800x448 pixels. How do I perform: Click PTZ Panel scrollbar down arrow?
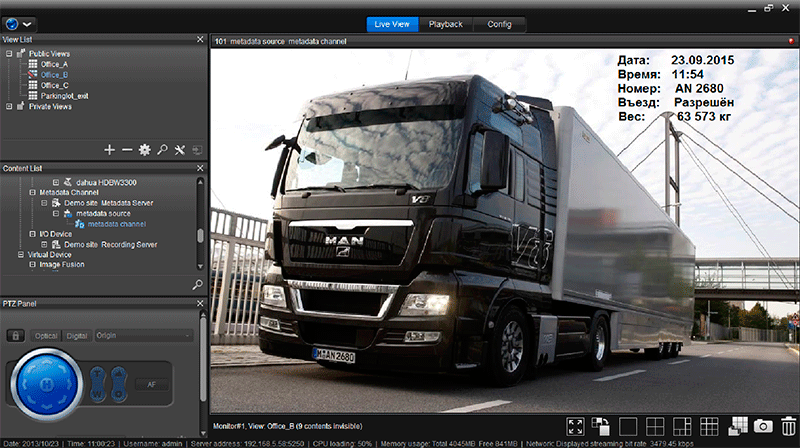203,433
